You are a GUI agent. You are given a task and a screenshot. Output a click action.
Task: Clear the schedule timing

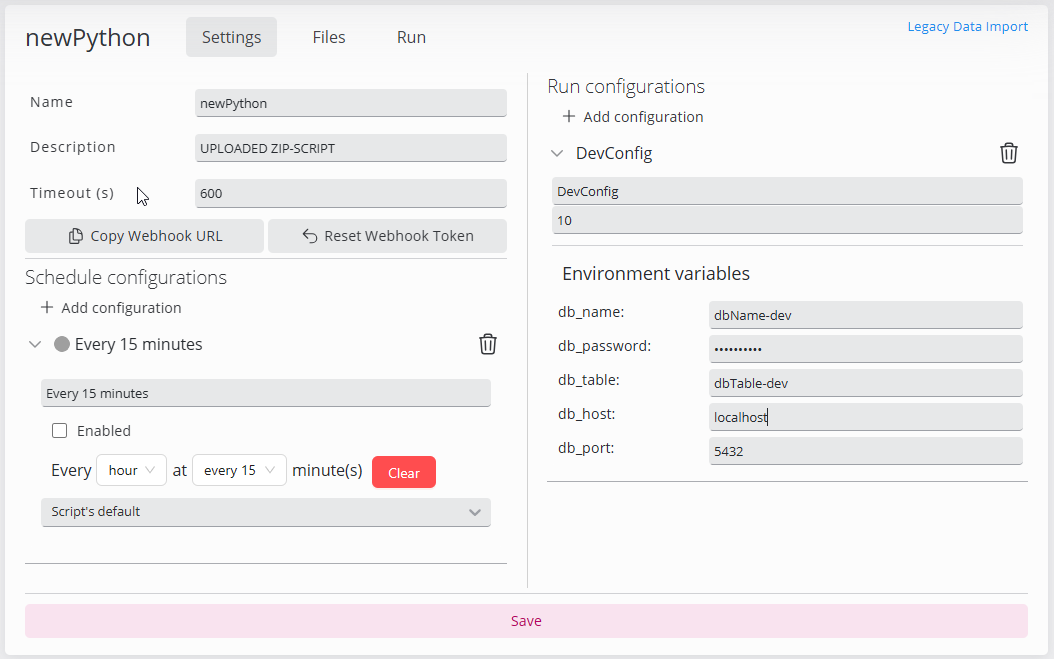[403, 473]
